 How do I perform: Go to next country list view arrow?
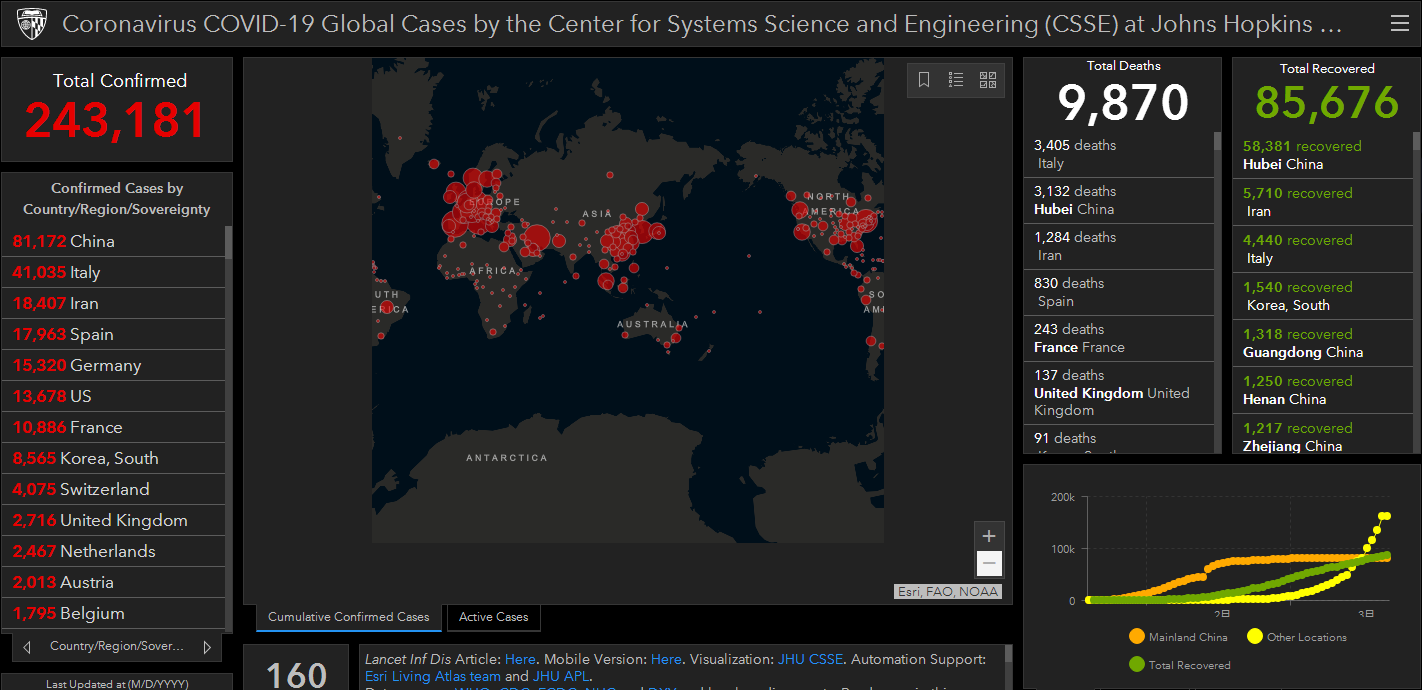click(207, 647)
